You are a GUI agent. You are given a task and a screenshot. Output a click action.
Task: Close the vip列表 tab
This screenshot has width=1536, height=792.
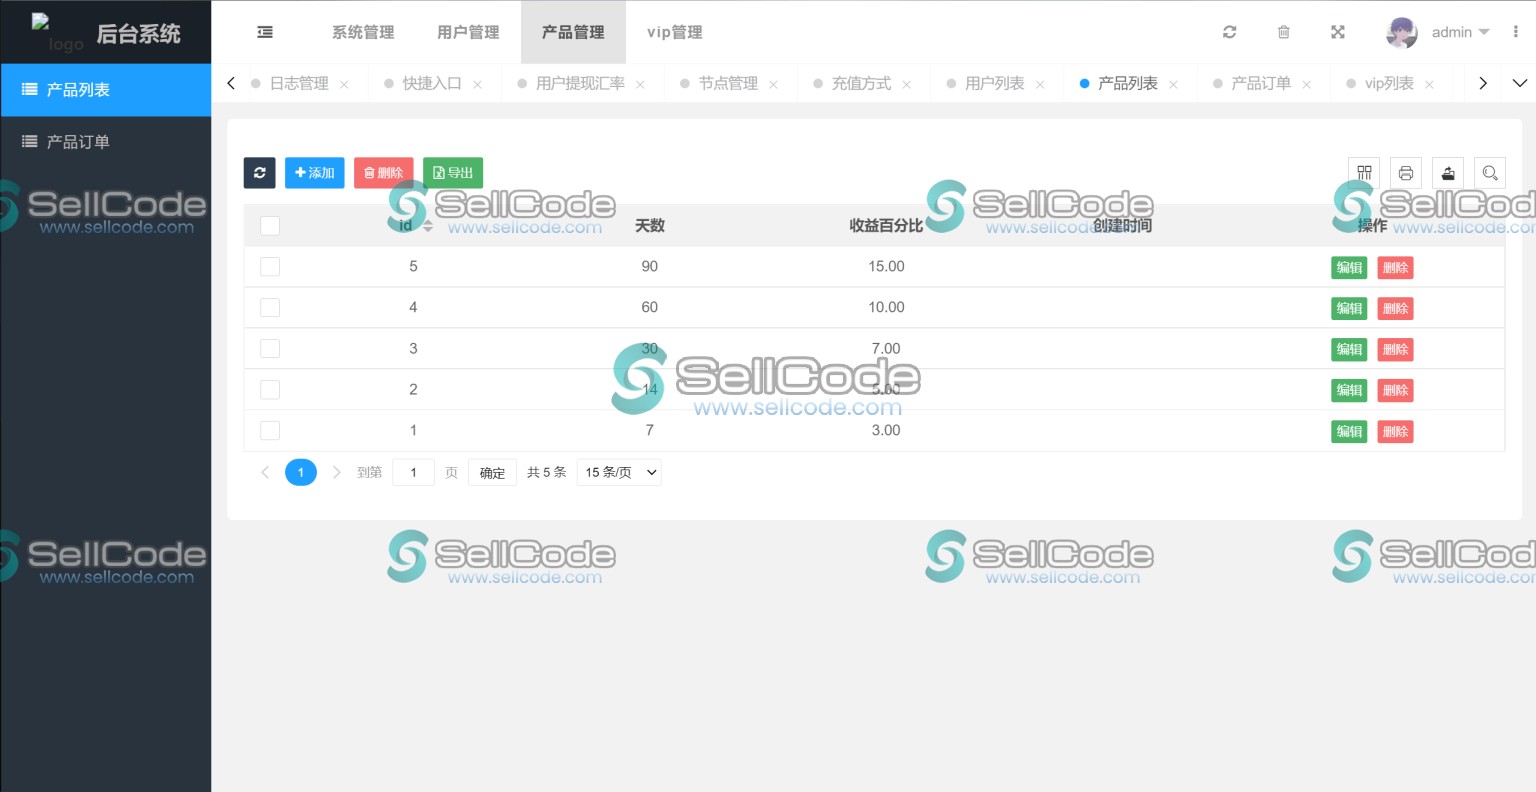[1429, 84]
